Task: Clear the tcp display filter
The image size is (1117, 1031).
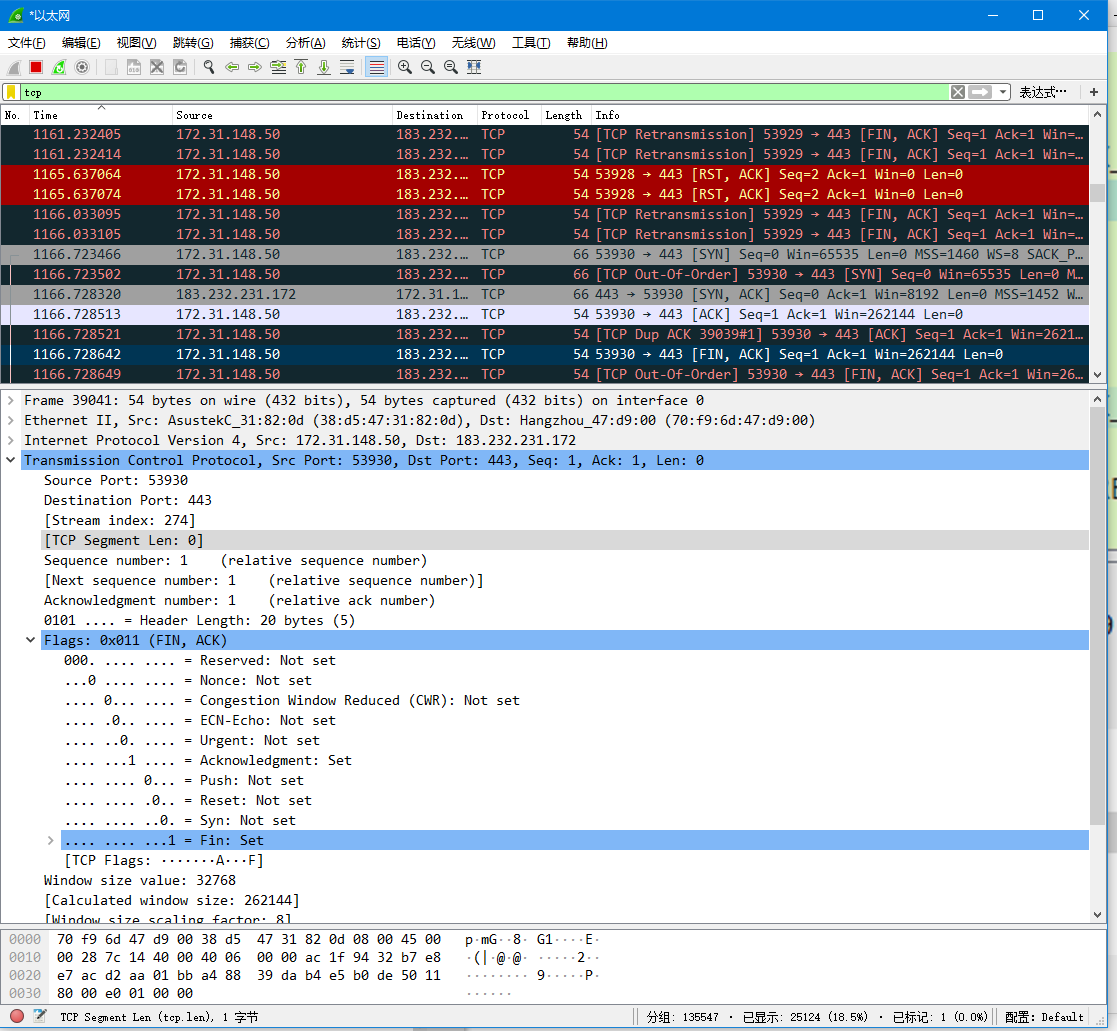Action: point(958,92)
